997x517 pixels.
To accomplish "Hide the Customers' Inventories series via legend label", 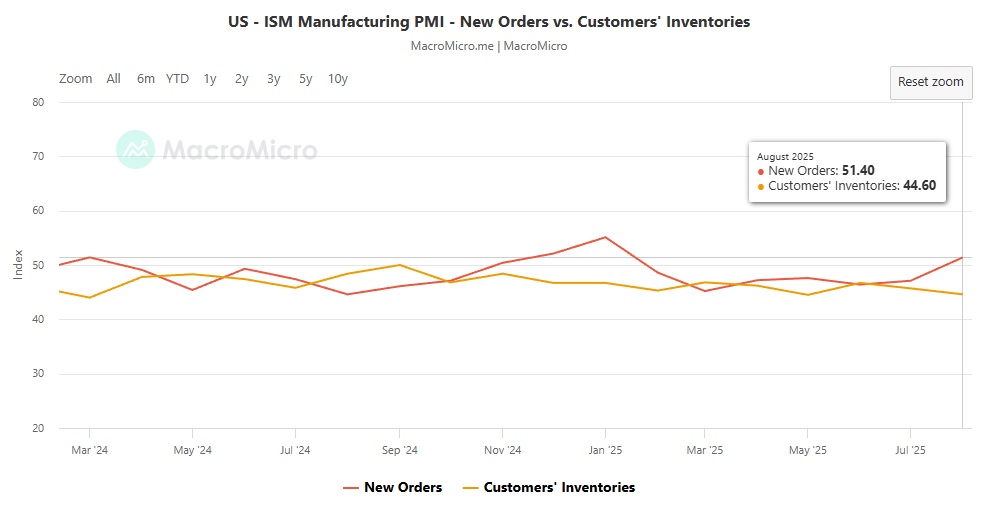I will click(559, 488).
